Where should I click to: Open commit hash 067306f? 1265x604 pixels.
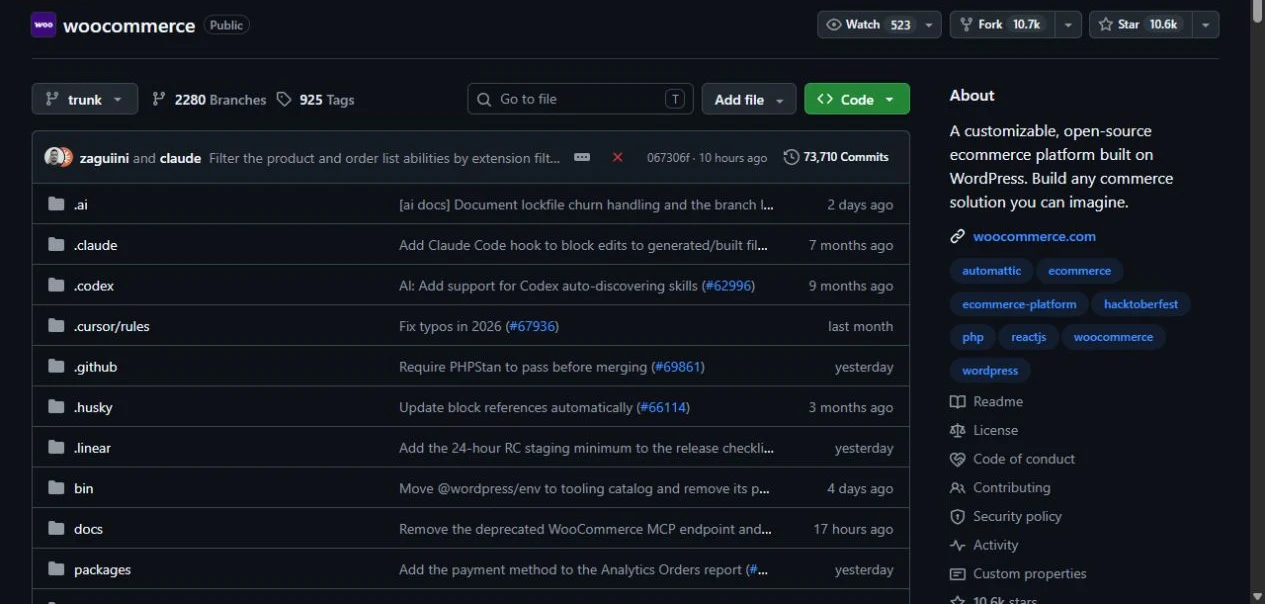click(669, 158)
